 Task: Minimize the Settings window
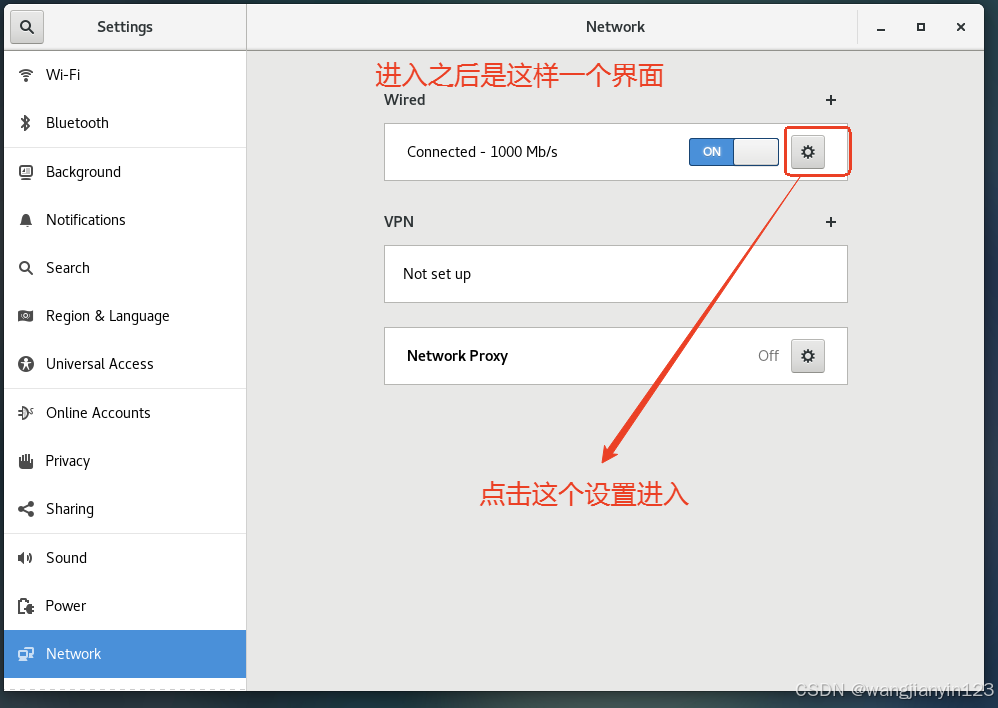click(x=881, y=27)
